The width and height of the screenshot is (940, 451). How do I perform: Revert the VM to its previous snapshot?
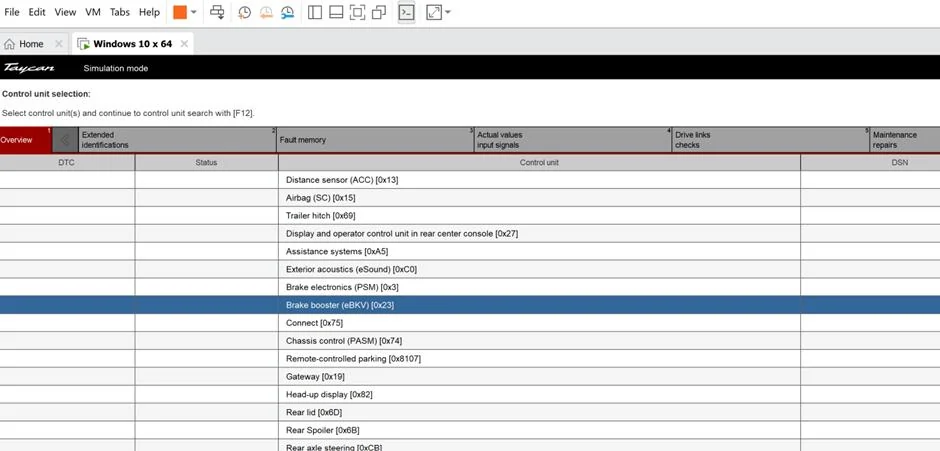tap(266, 12)
